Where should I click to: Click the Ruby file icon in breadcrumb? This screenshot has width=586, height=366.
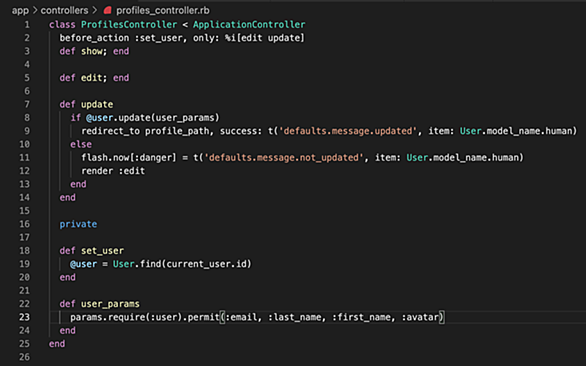coord(108,10)
